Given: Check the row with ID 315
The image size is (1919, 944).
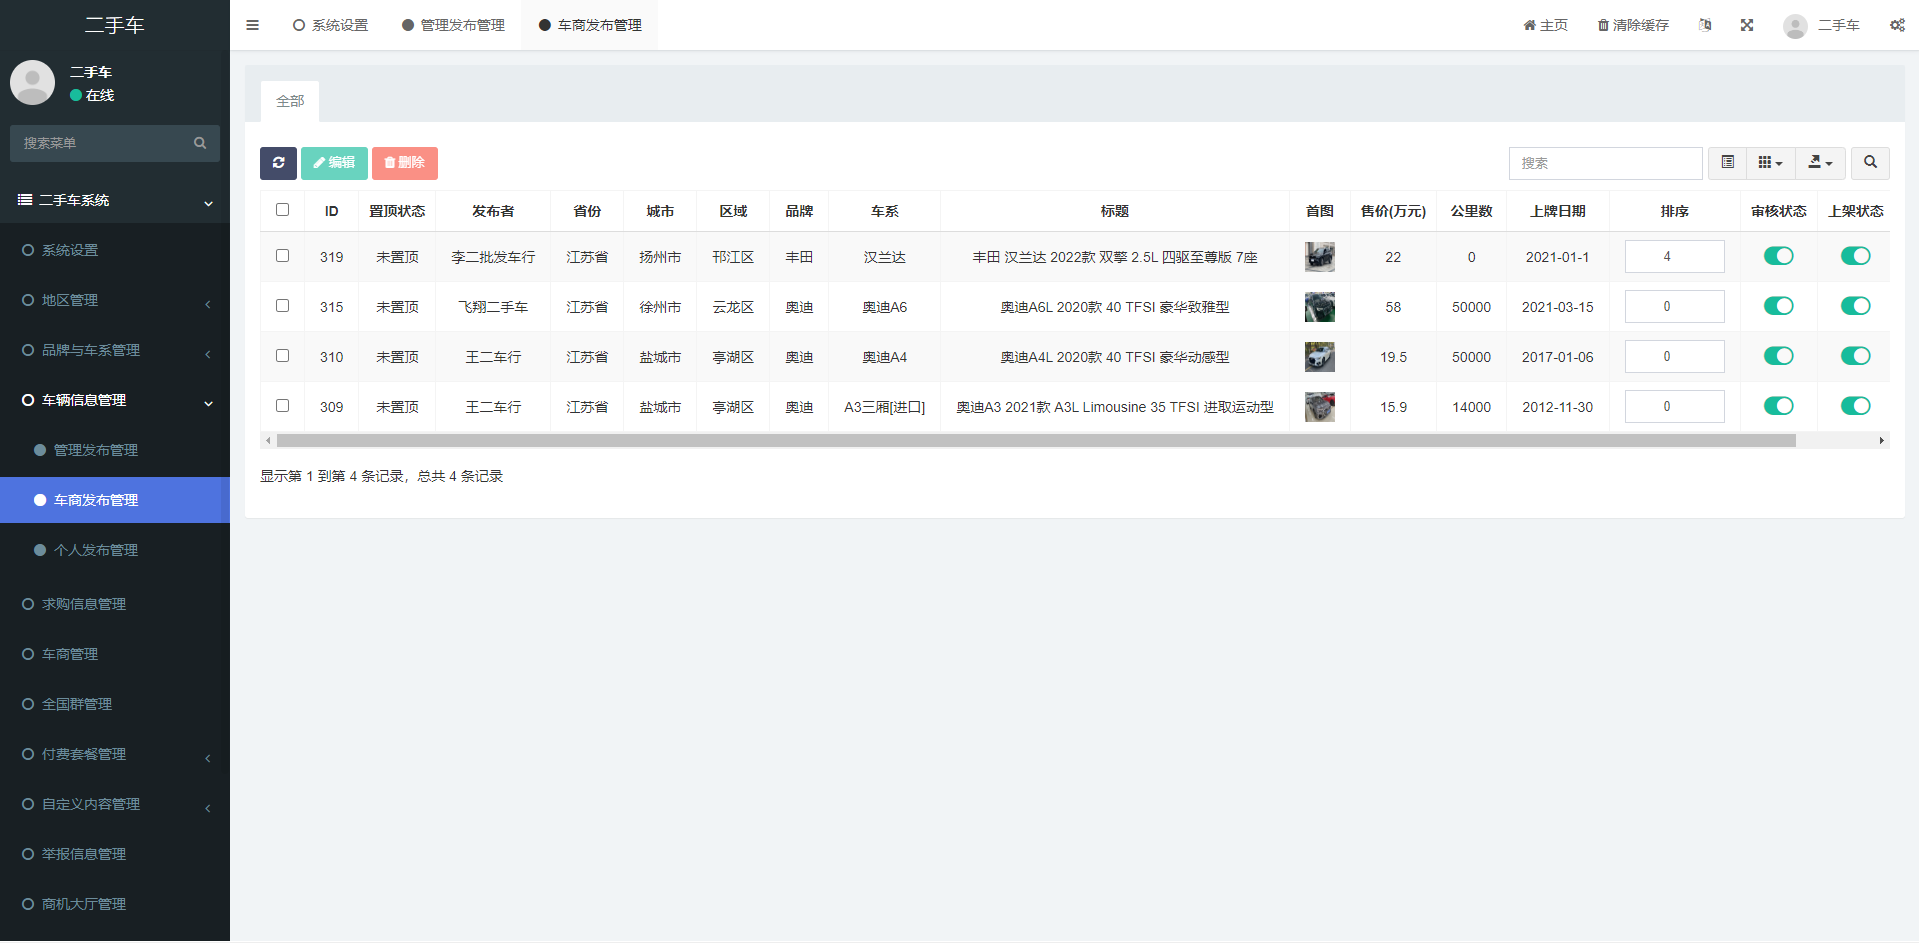Looking at the screenshot, I should point(282,306).
